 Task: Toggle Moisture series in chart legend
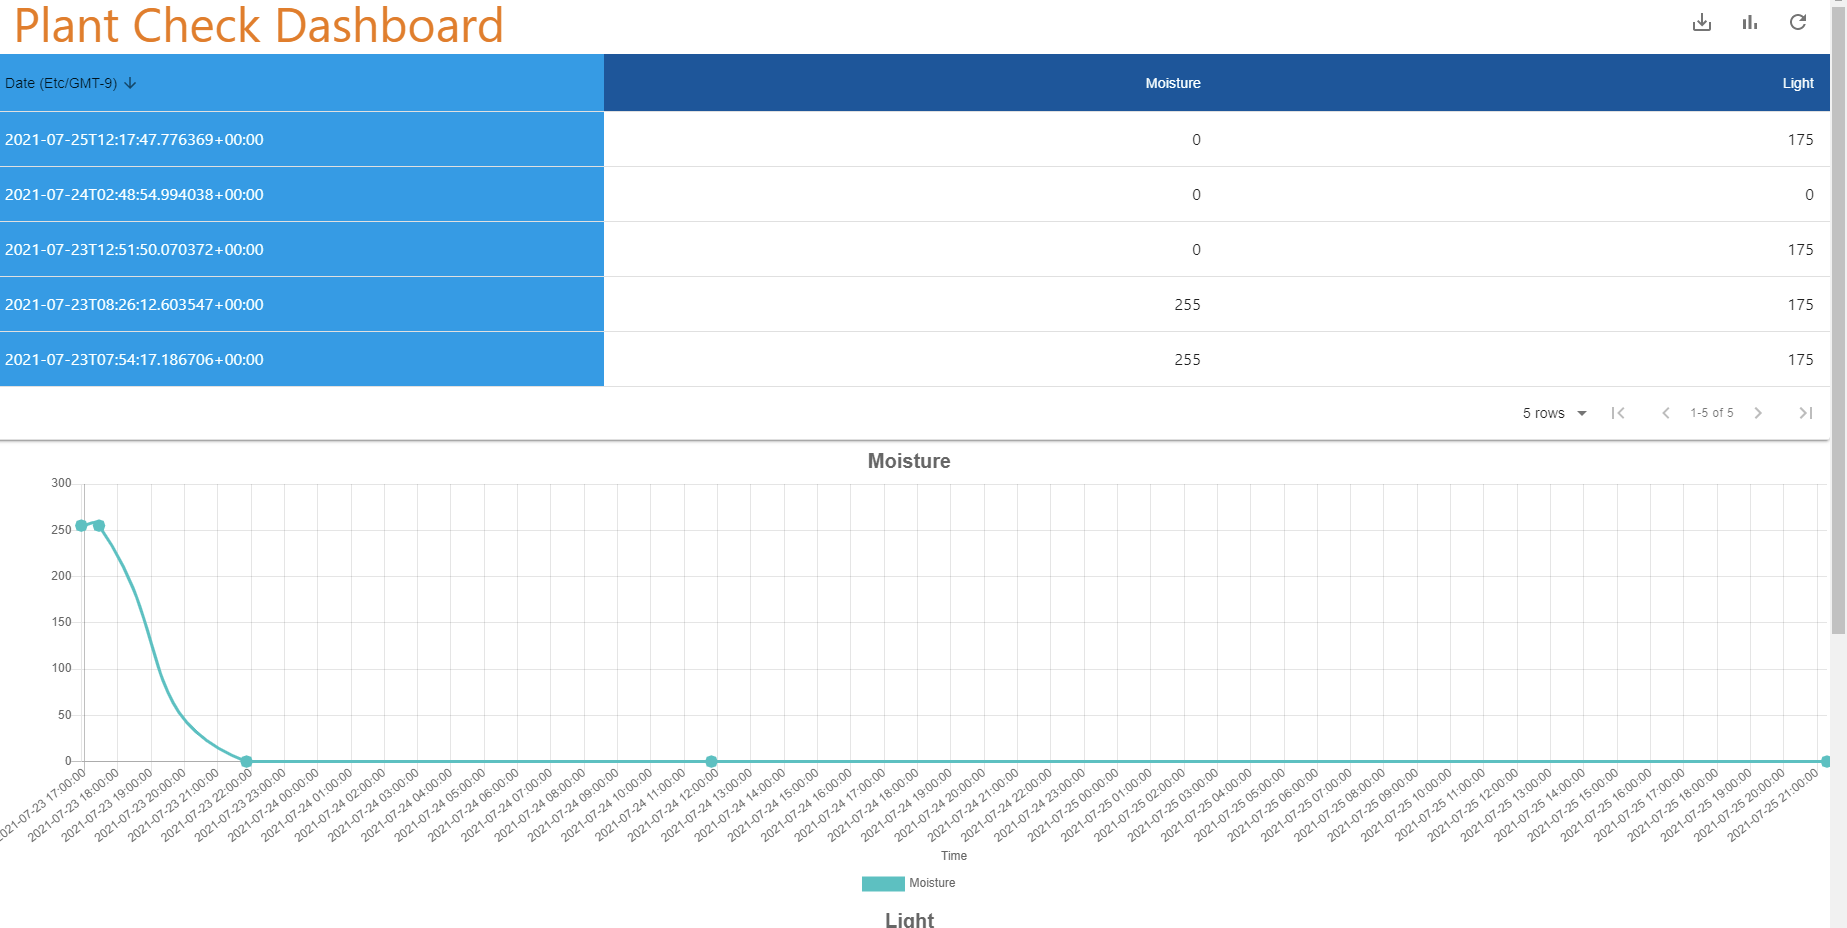[931, 883]
